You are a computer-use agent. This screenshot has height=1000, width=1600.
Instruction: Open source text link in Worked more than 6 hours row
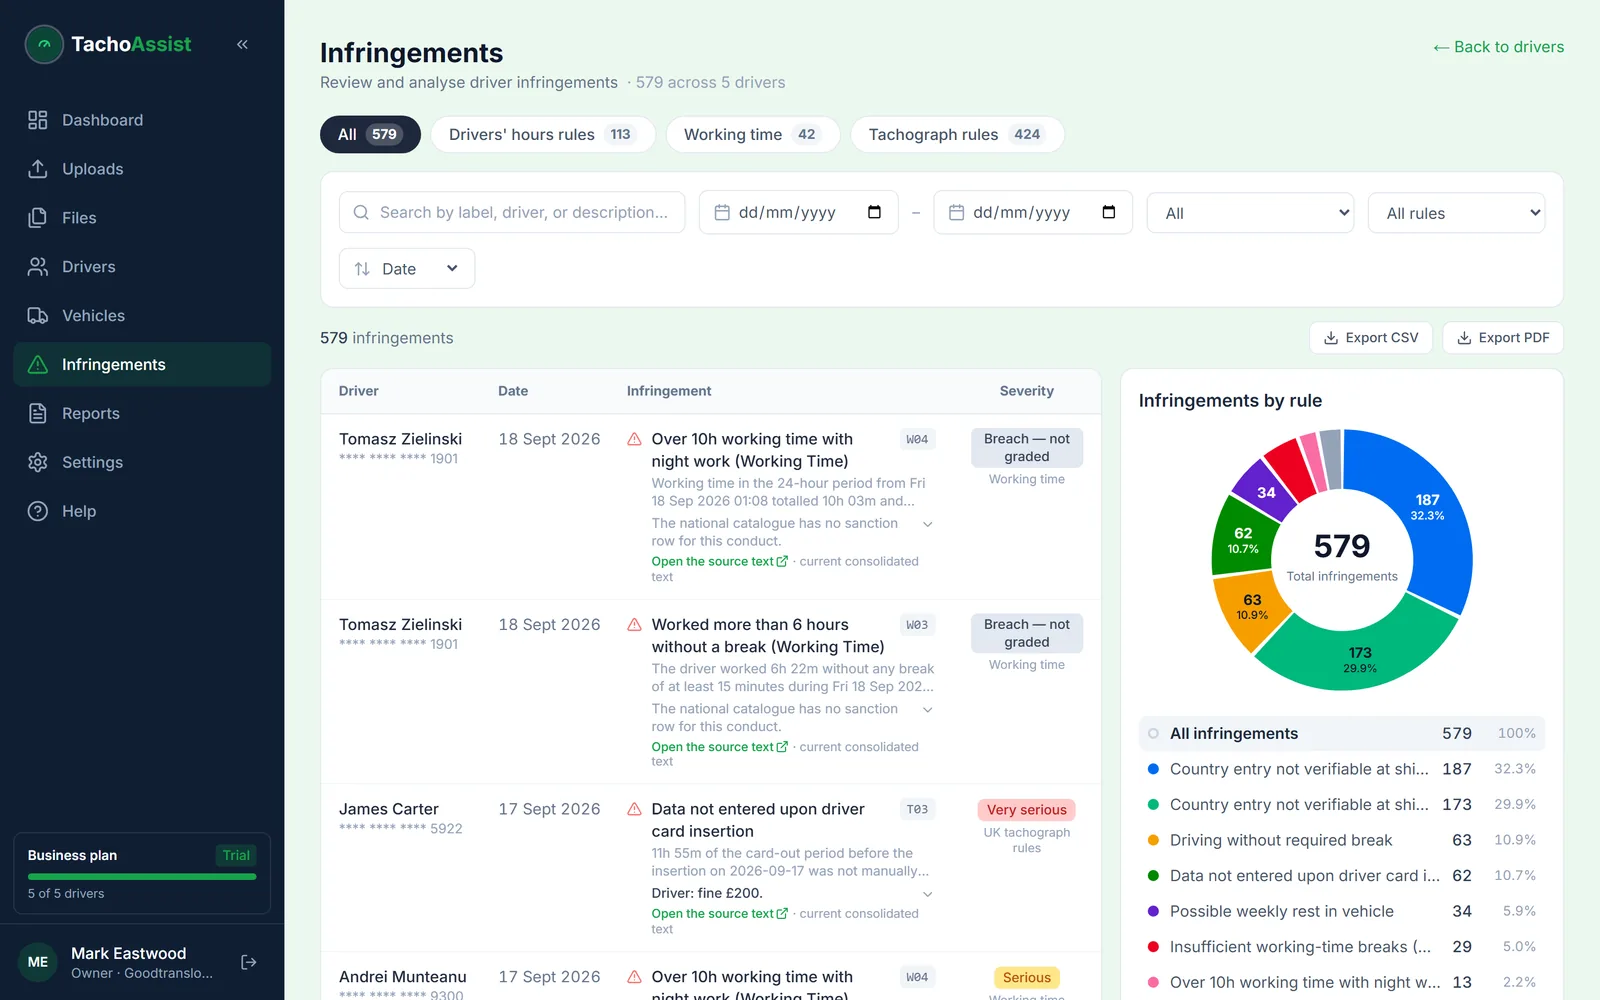click(720, 747)
